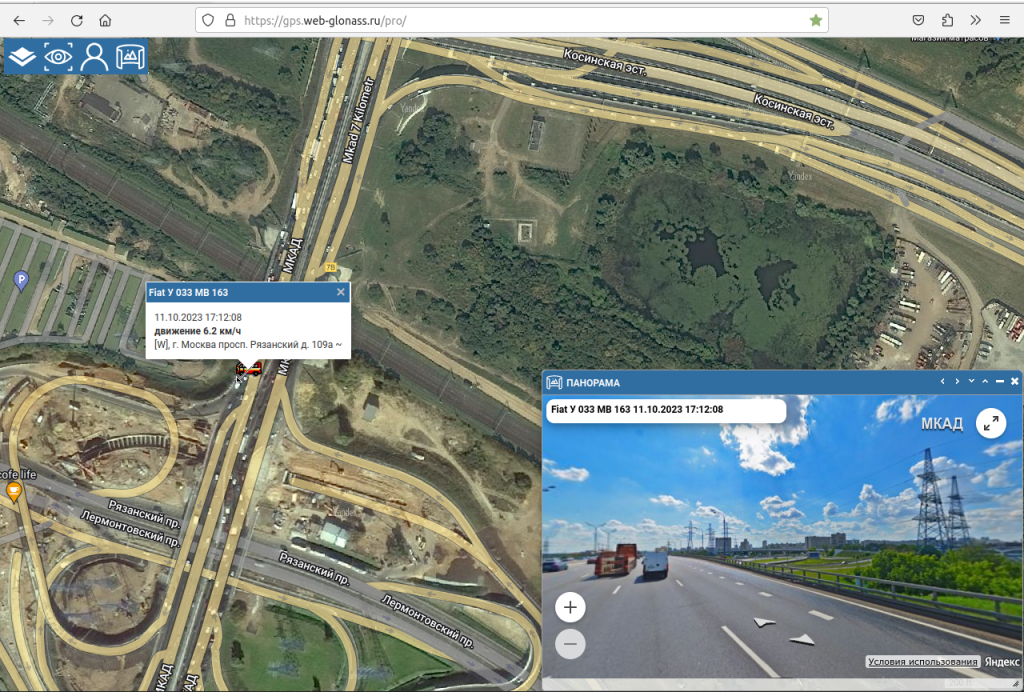
Task: Close the Панорама panel
Action: [x=1014, y=381]
